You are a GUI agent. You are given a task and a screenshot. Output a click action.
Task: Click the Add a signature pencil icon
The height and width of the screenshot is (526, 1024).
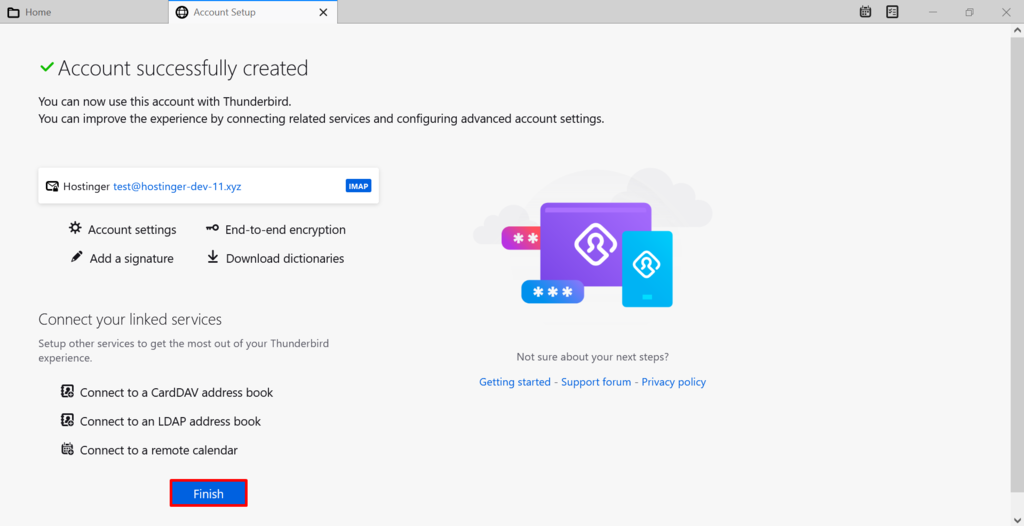pyautogui.click(x=76, y=257)
